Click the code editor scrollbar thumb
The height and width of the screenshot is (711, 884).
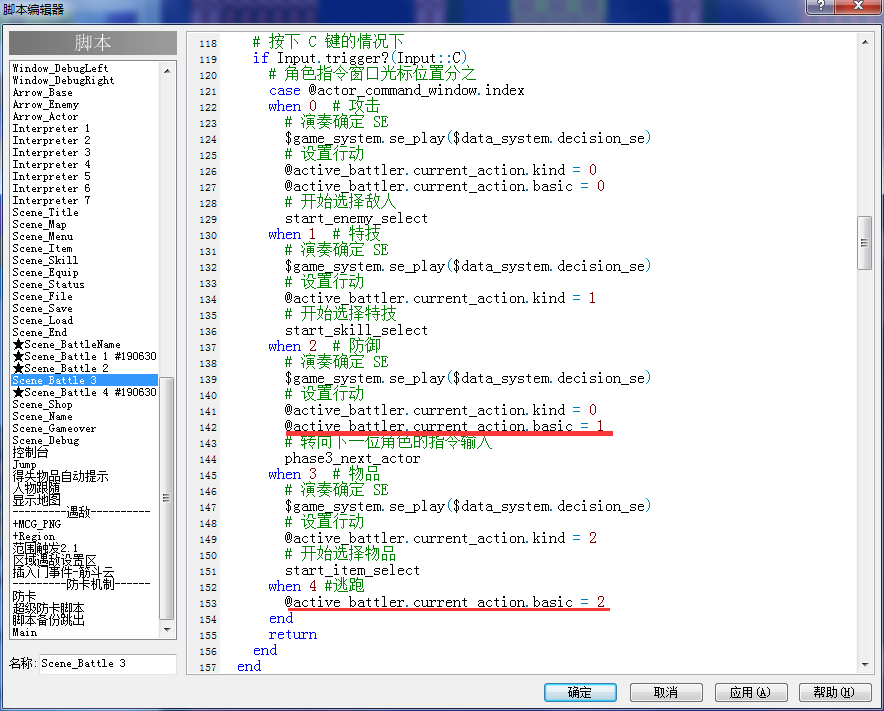coord(864,243)
